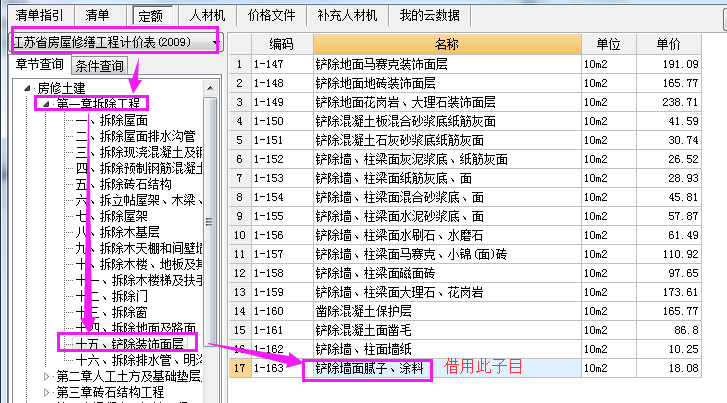Click the 单价 column header
The height and width of the screenshot is (403, 727).
click(669, 44)
